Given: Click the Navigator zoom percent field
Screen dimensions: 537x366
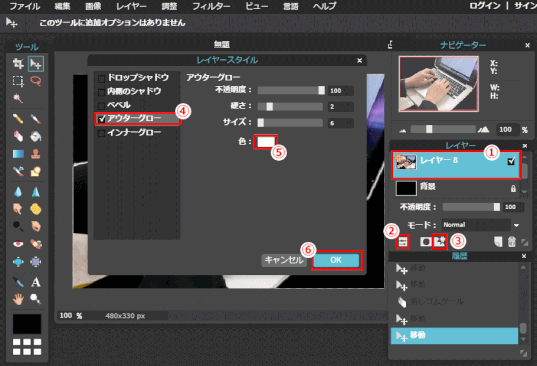Looking at the screenshot, I should [x=508, y=129].
